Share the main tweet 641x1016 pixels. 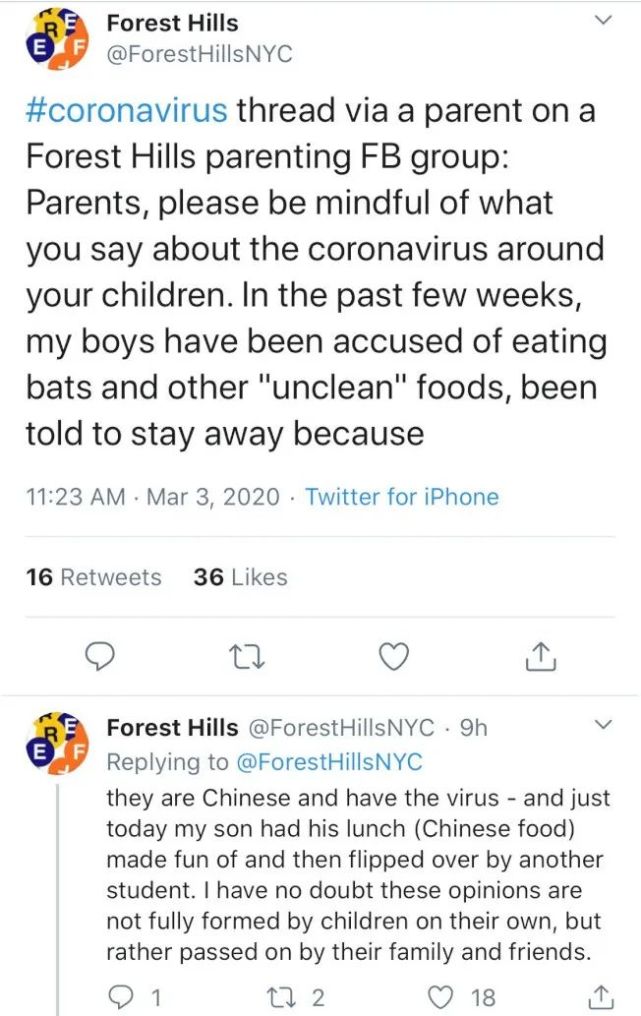(x=539, y=655)
